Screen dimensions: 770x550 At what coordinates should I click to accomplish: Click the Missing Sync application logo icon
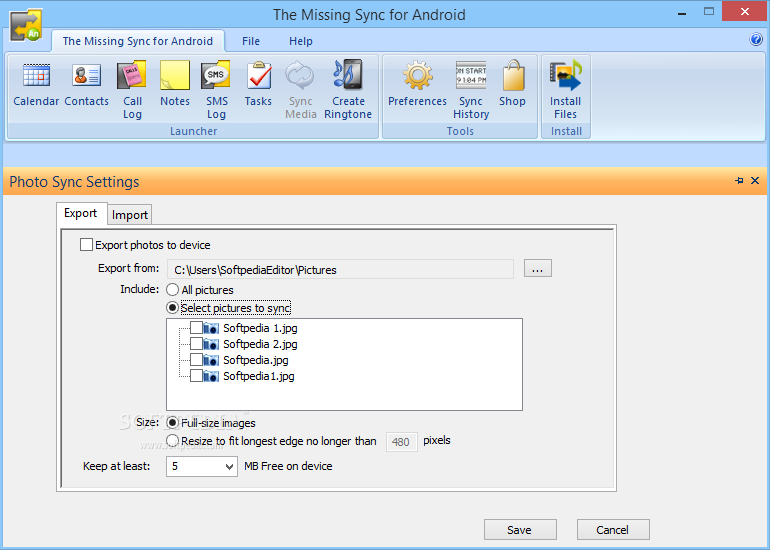click(26, 26)
